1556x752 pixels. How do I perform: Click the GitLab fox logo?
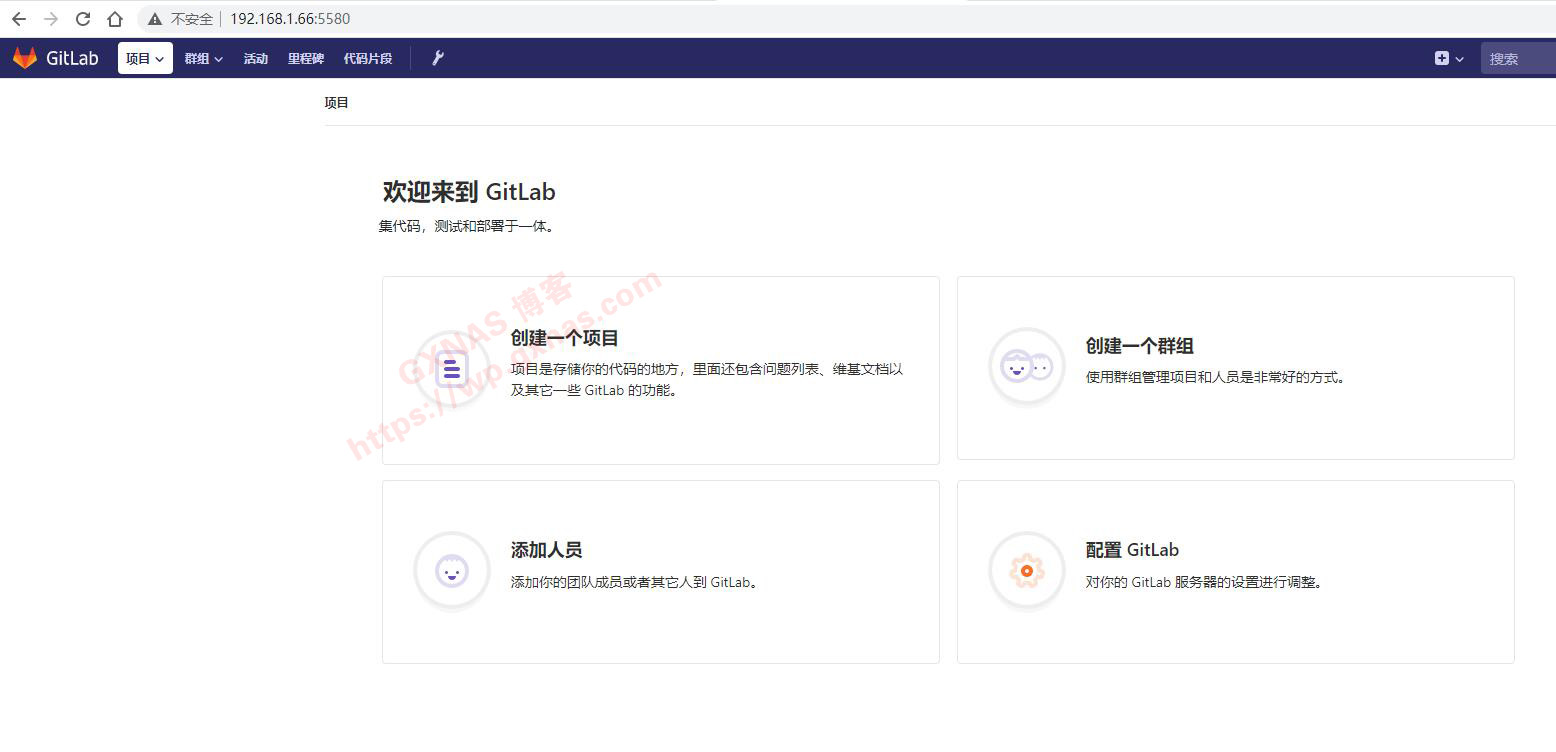click(x=25, y=58)
